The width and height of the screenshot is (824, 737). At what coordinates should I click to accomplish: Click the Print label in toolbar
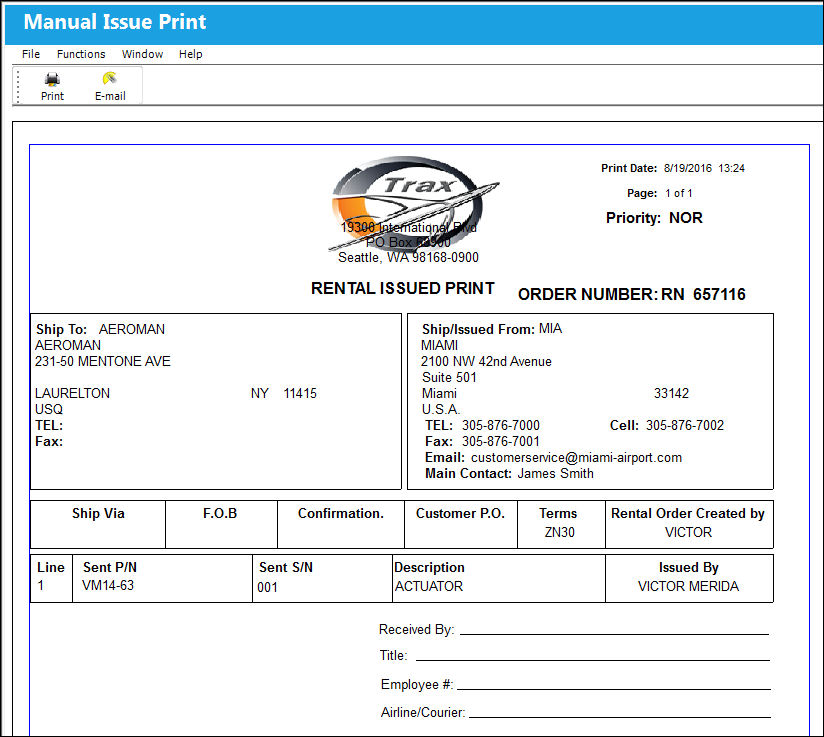(52, 96)
